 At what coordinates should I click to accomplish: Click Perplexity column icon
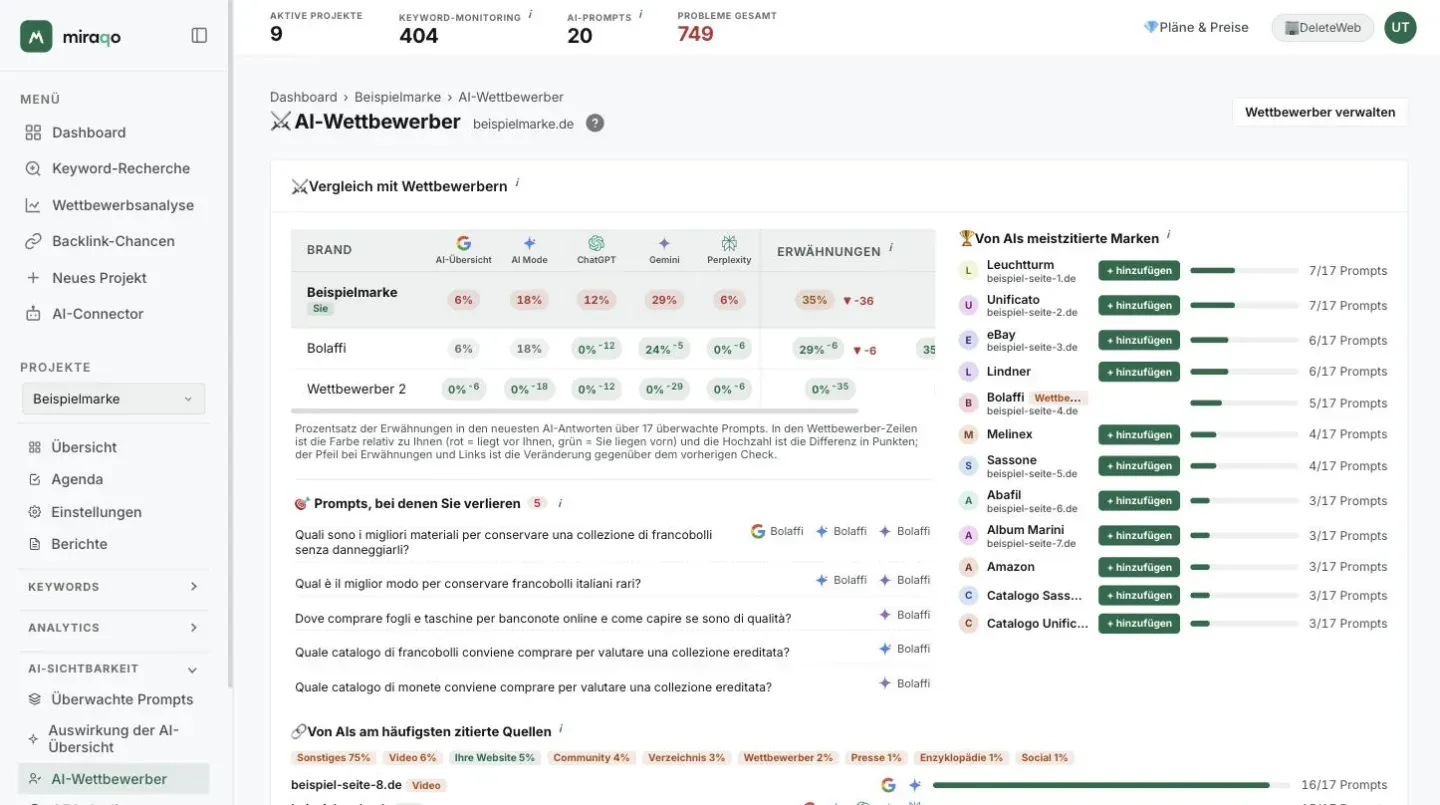pos(729,243)
